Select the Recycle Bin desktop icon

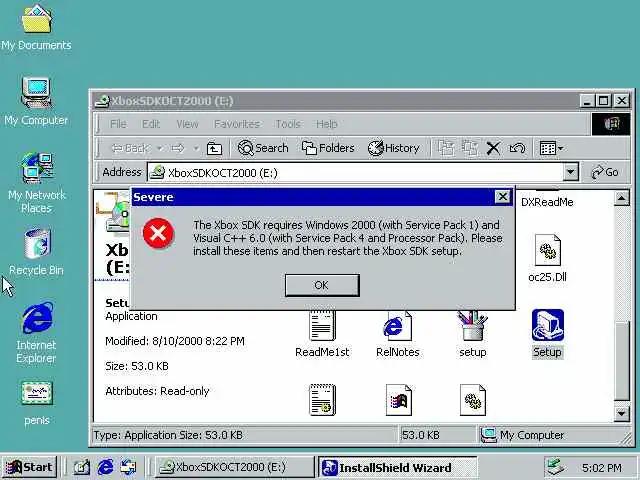coord(36,252)
